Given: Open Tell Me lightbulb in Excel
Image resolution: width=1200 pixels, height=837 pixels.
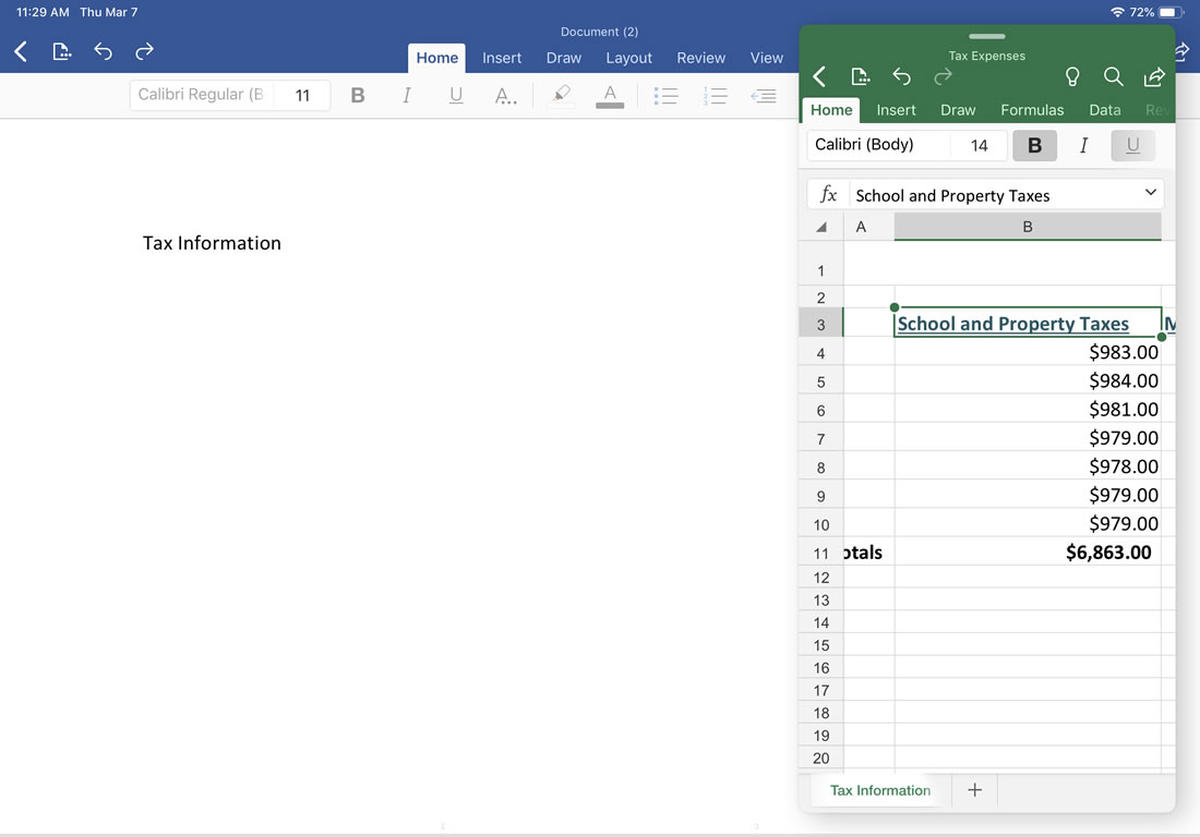Looking at the screenshot, I should 1071,77.
